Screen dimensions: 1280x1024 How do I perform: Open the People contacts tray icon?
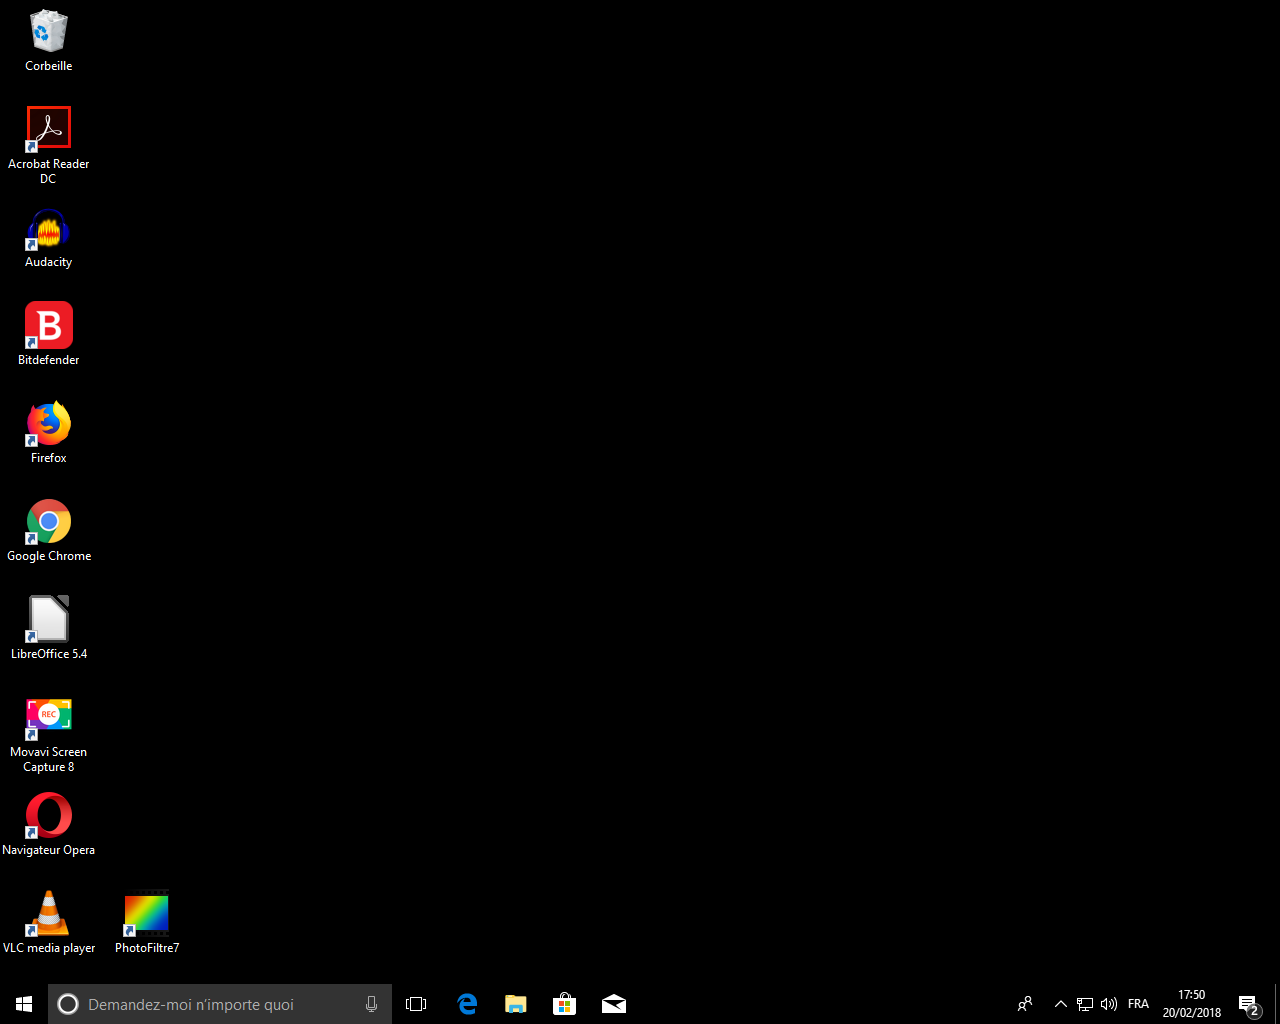pos(1025,1004)
